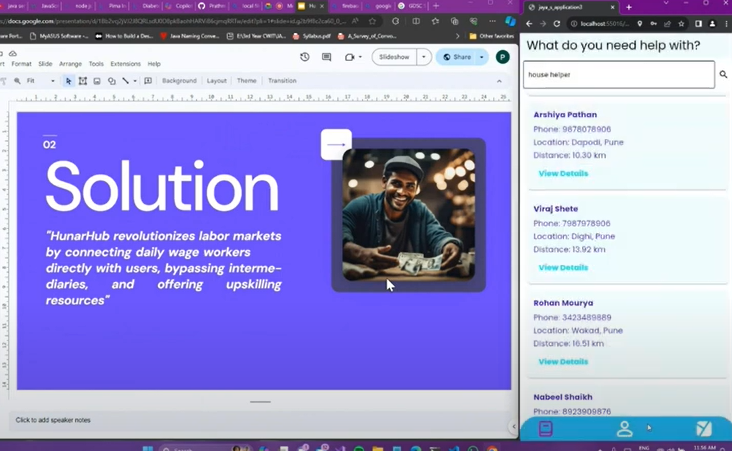This screenshot has height=451, width=732.
Task: Open the comments icon in Slides
Action: click(326, 57)
